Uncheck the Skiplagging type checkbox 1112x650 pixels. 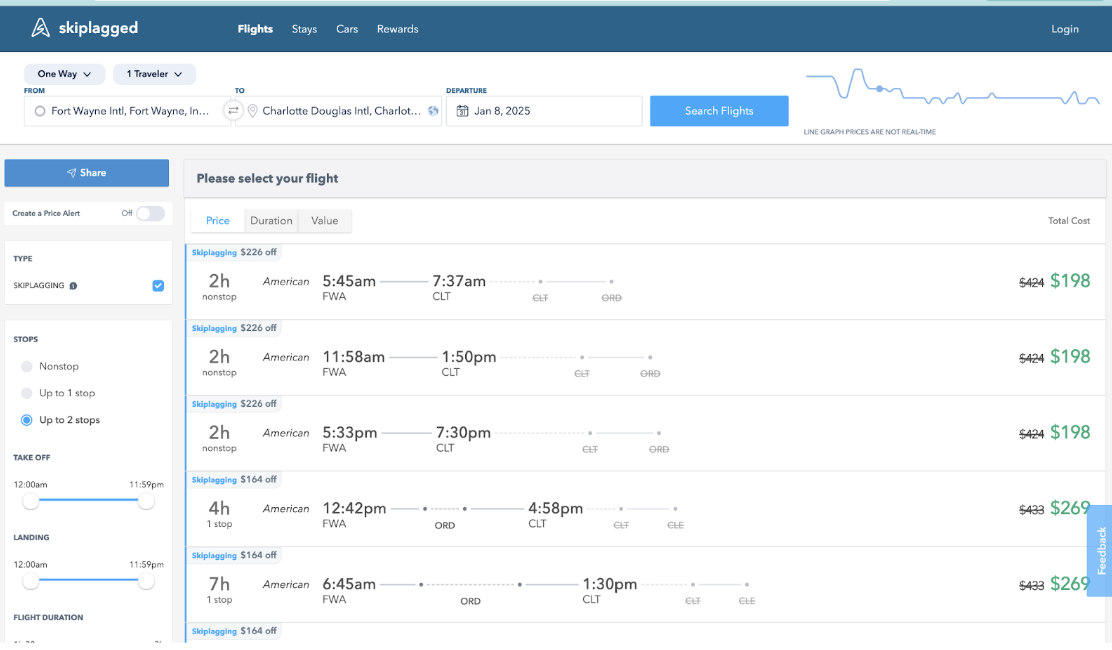pyautogui.click(x=158, y=286)
